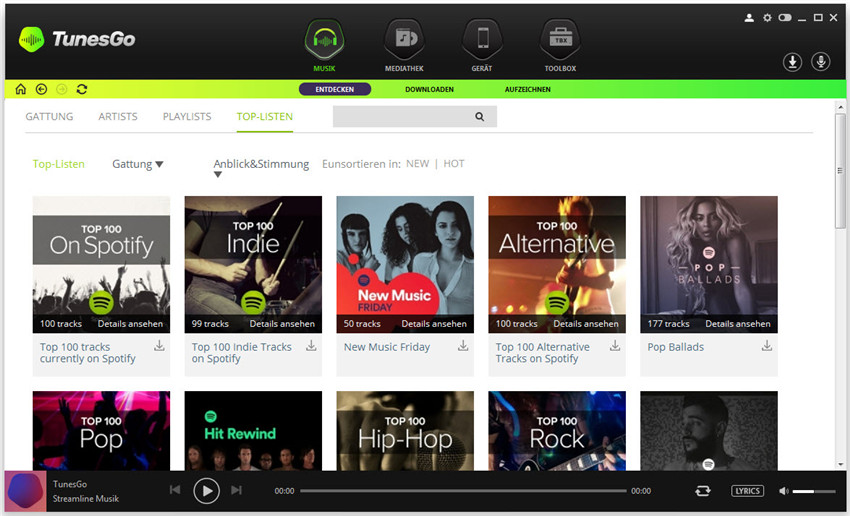The width and height of the screenshot is (850, 516).
Task: Navigate forward with the right arrow
Action: (62, 89)
